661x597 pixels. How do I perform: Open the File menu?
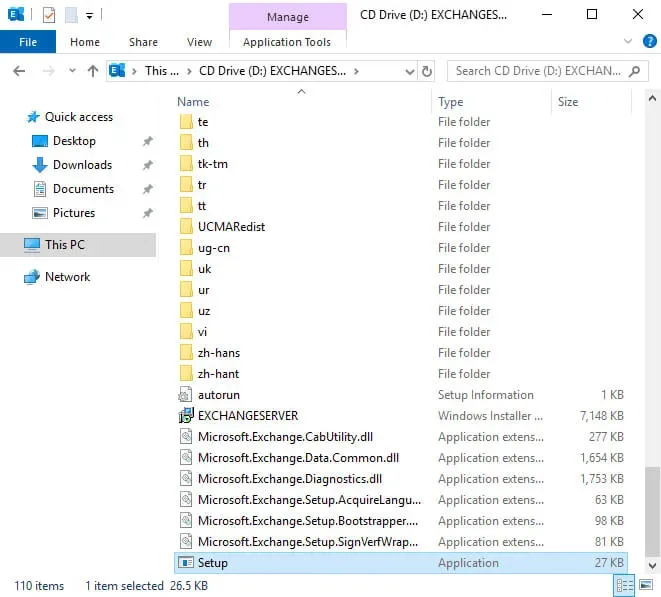(x=28, y=42)
